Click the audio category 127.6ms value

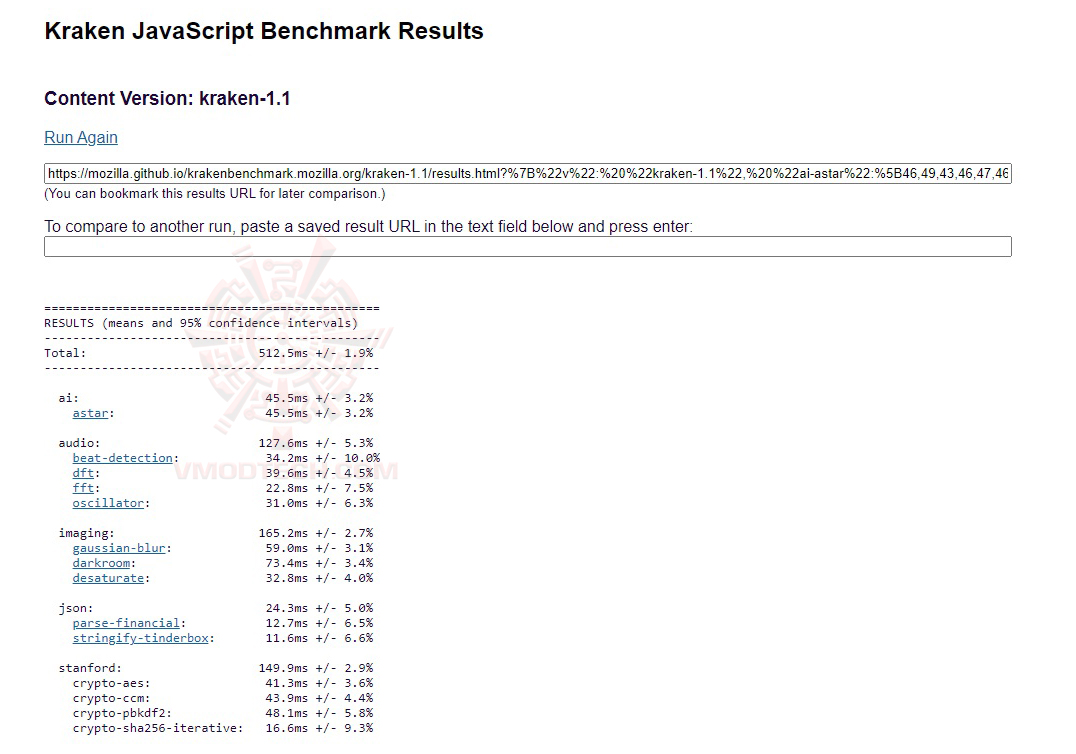283,443
